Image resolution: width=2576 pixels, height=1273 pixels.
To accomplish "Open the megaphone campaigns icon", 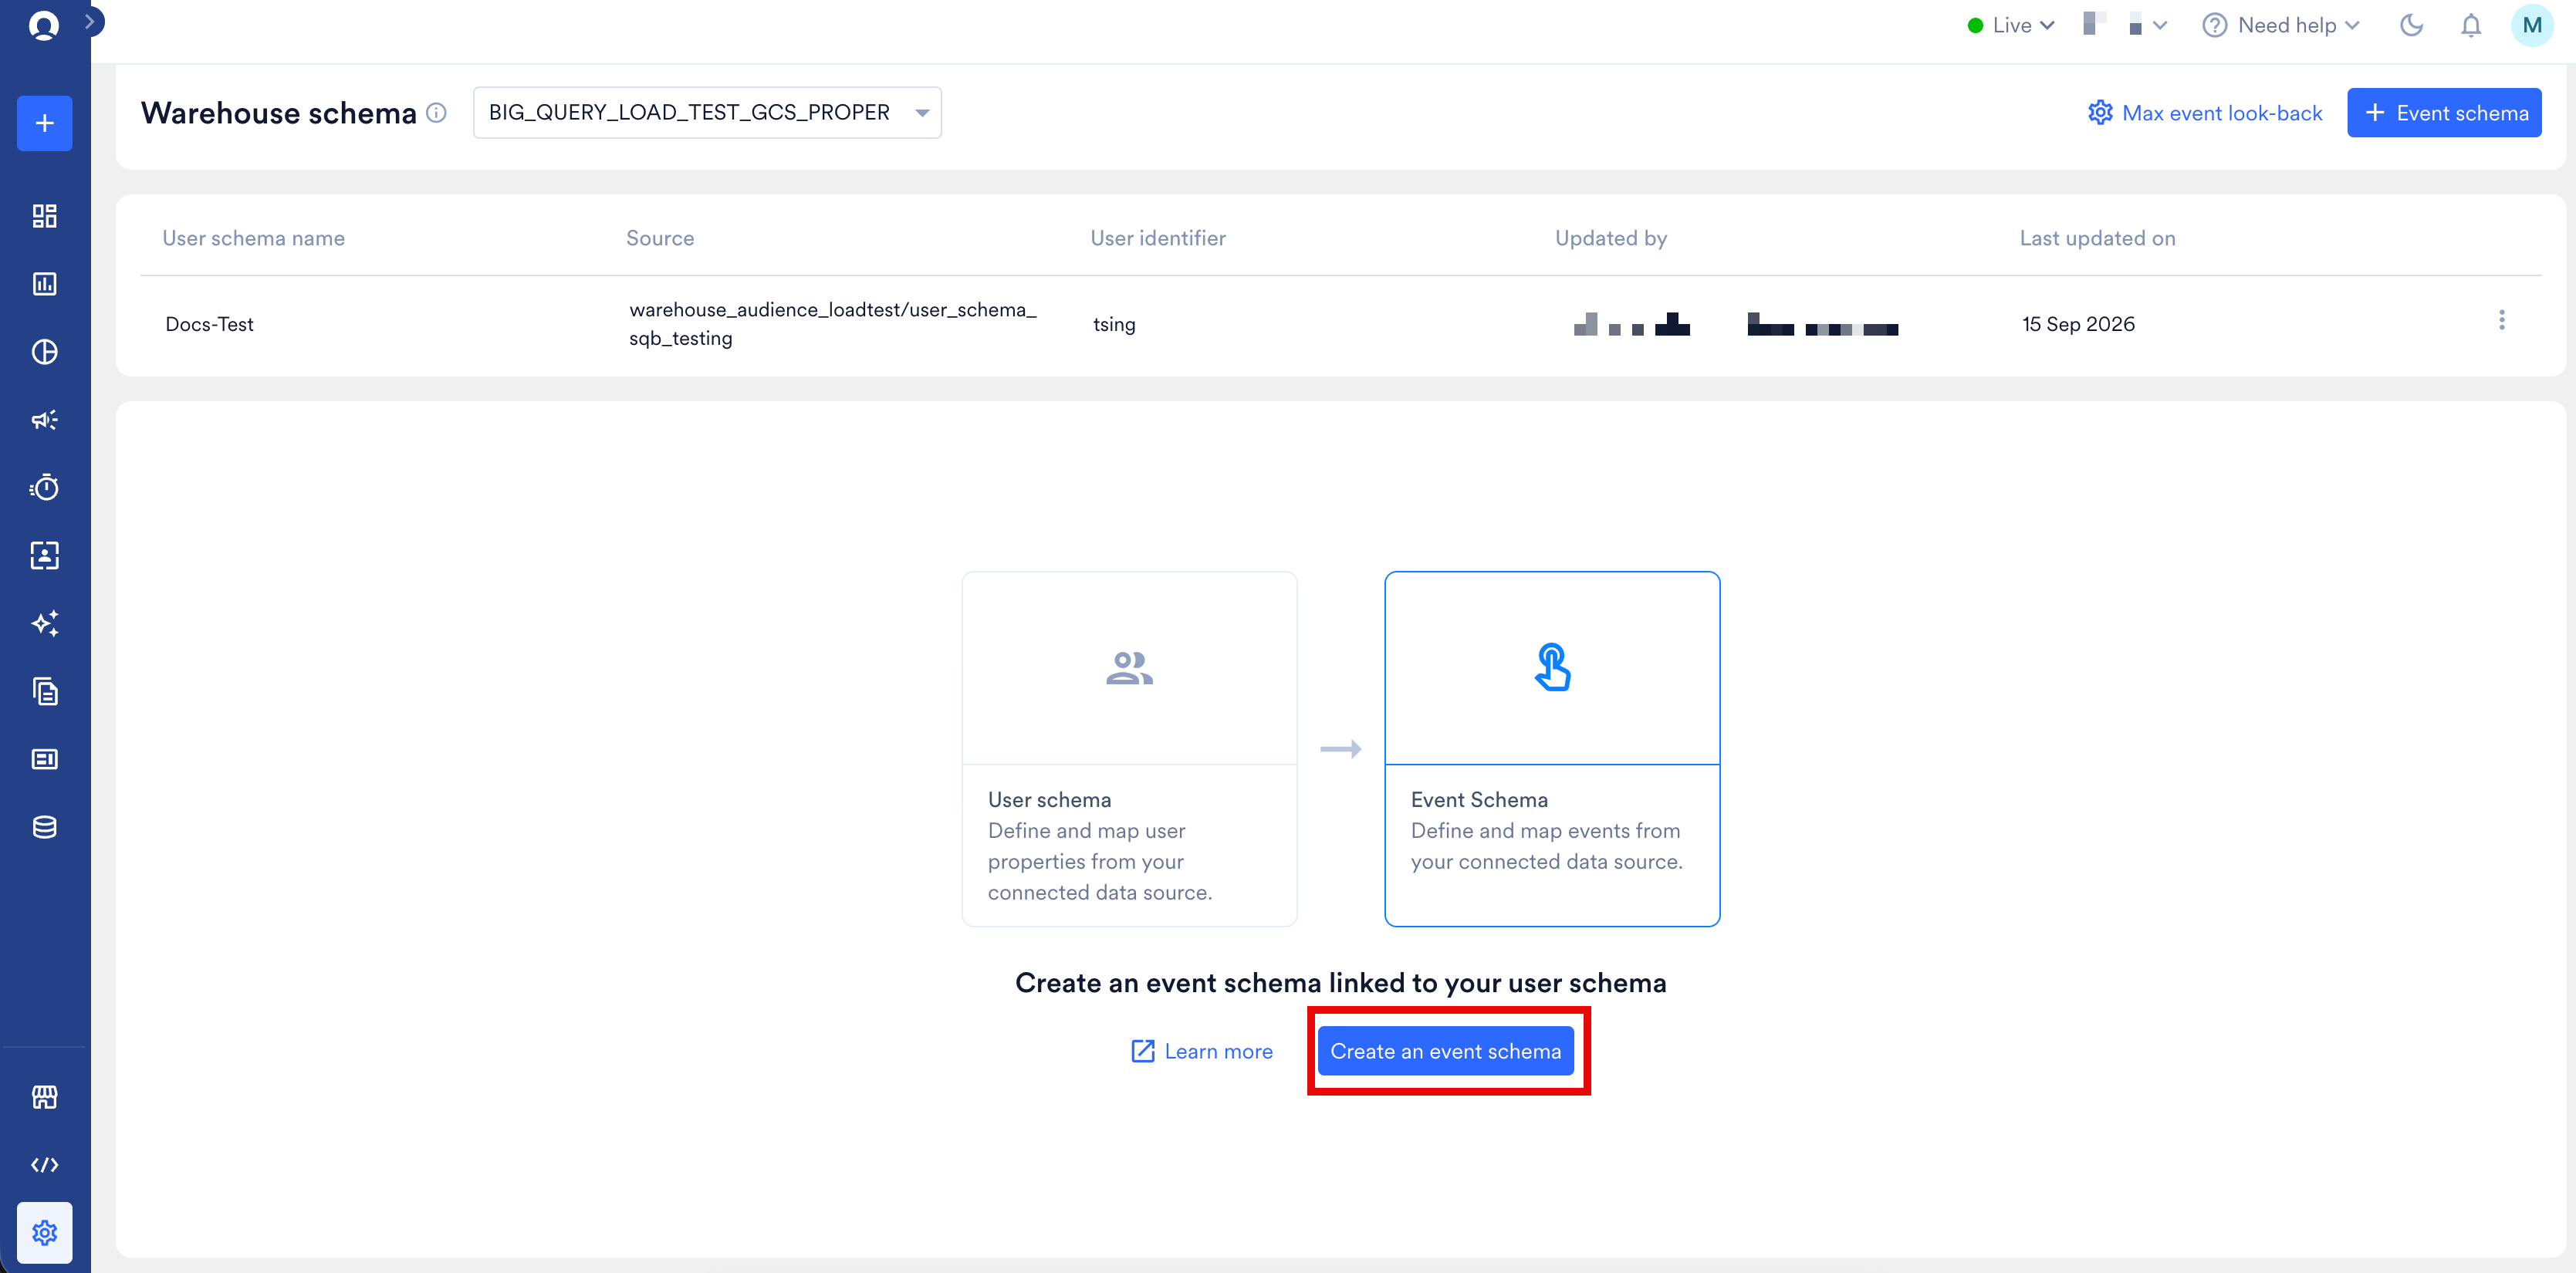I will click(44, 420).
